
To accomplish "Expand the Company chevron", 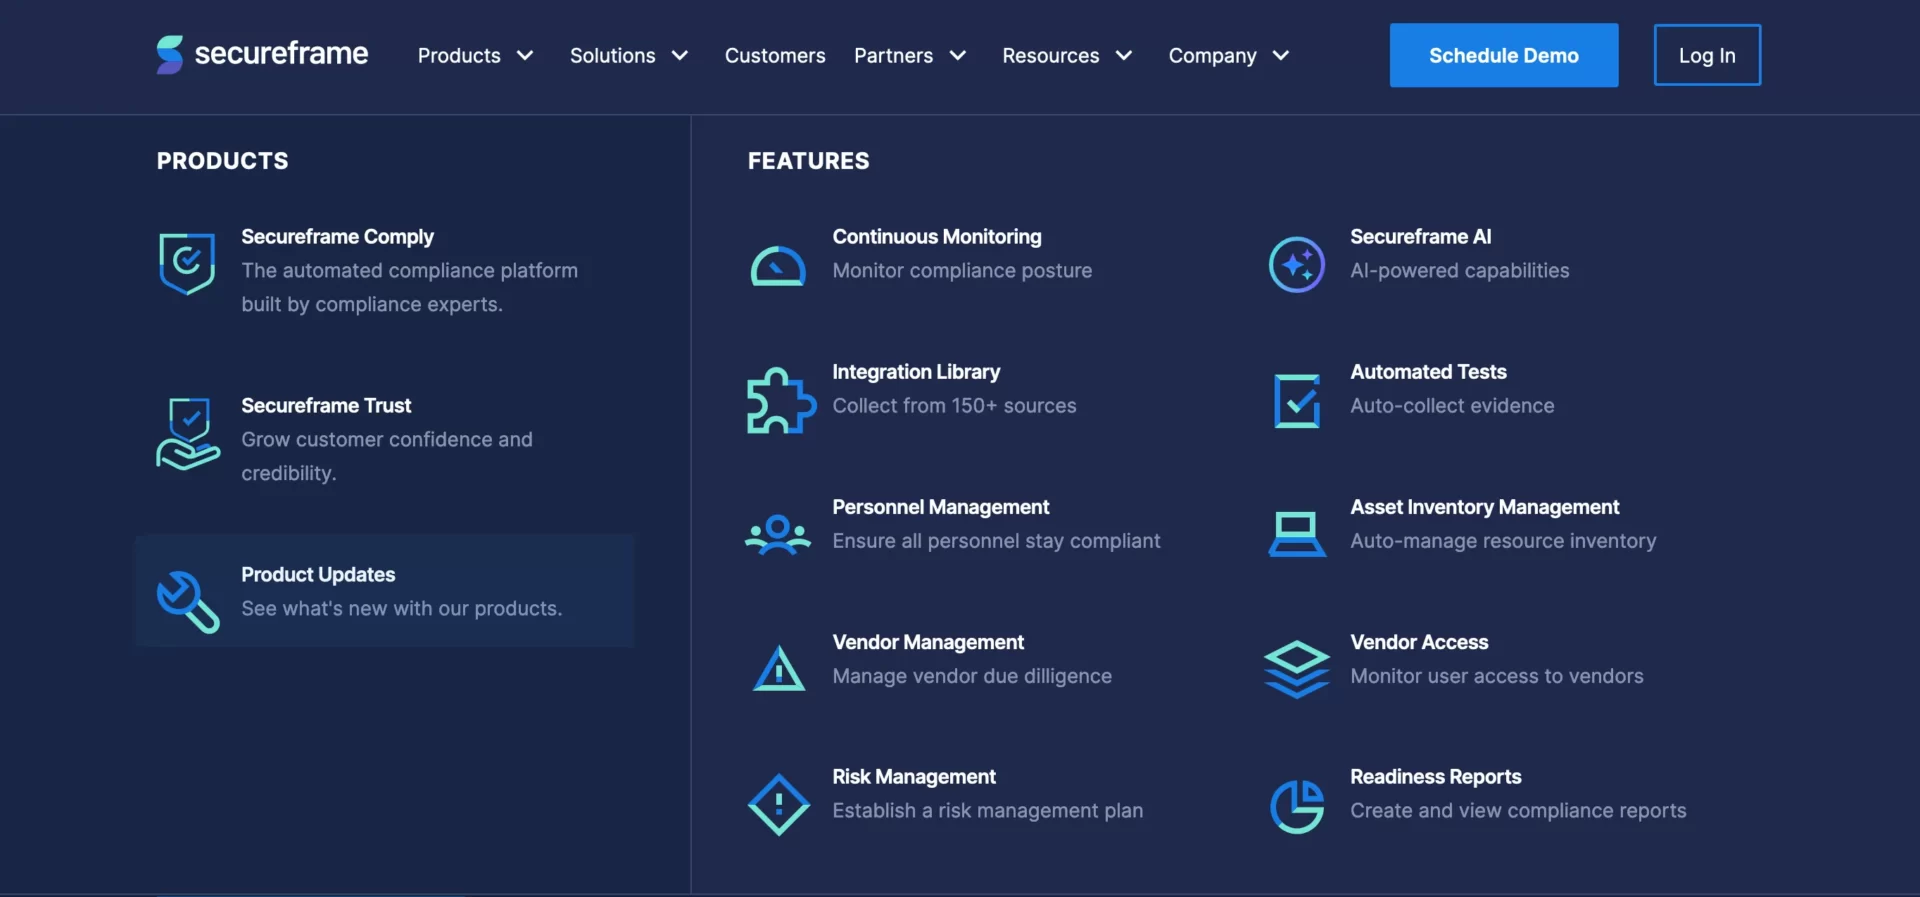I will click(x=1281, y=55).
